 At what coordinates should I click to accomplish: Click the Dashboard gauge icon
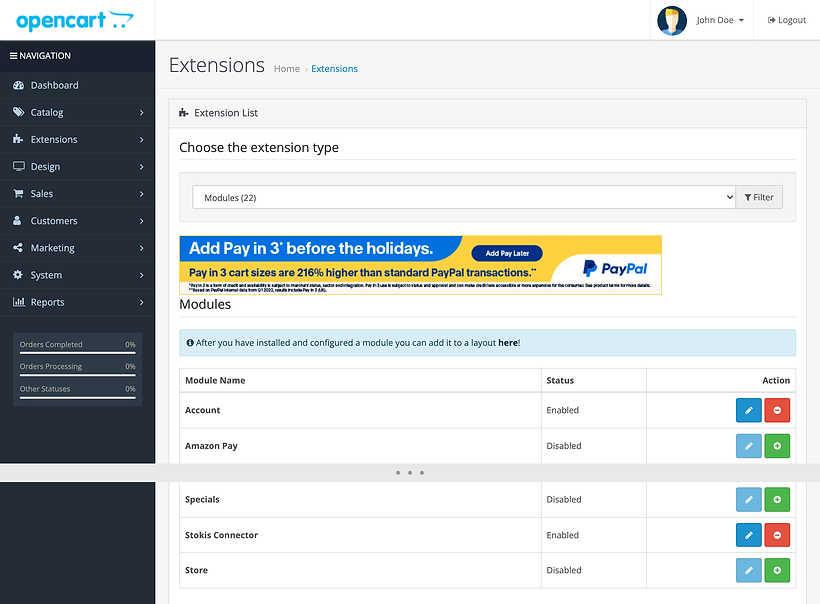pos(18,85)
